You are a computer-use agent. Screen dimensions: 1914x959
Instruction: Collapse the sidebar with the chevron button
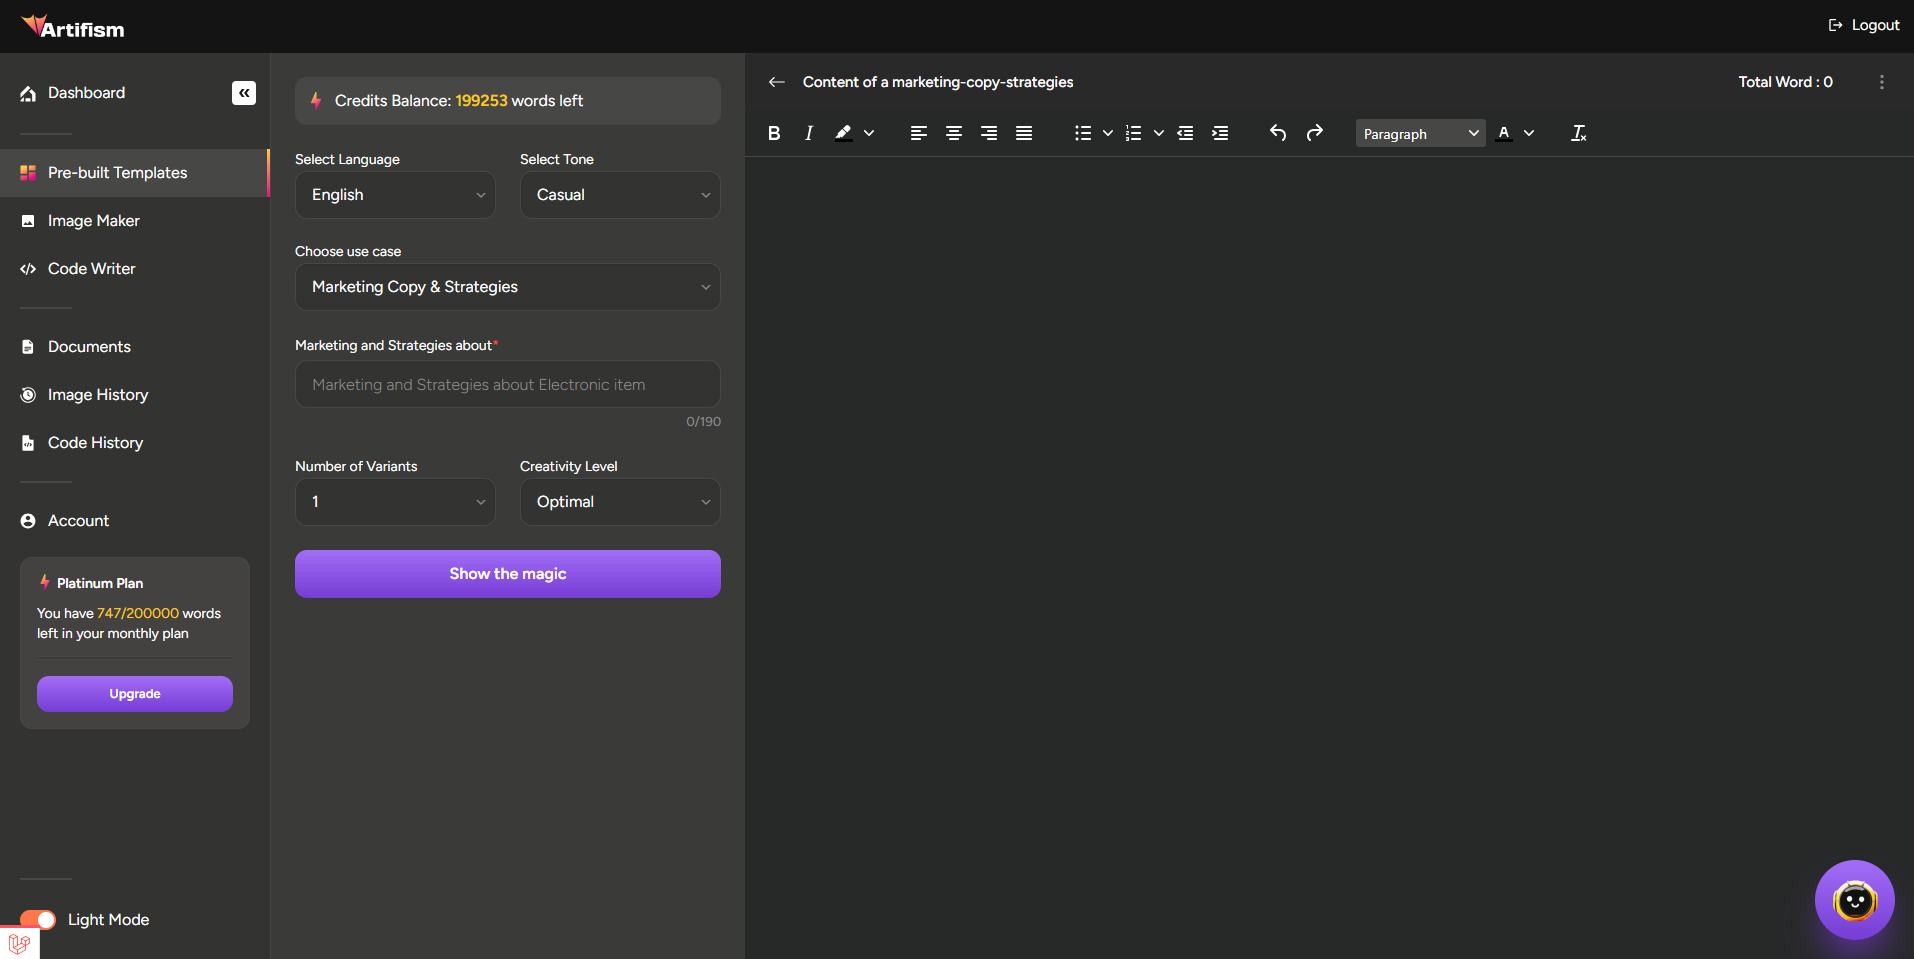(x=243, y=92)
